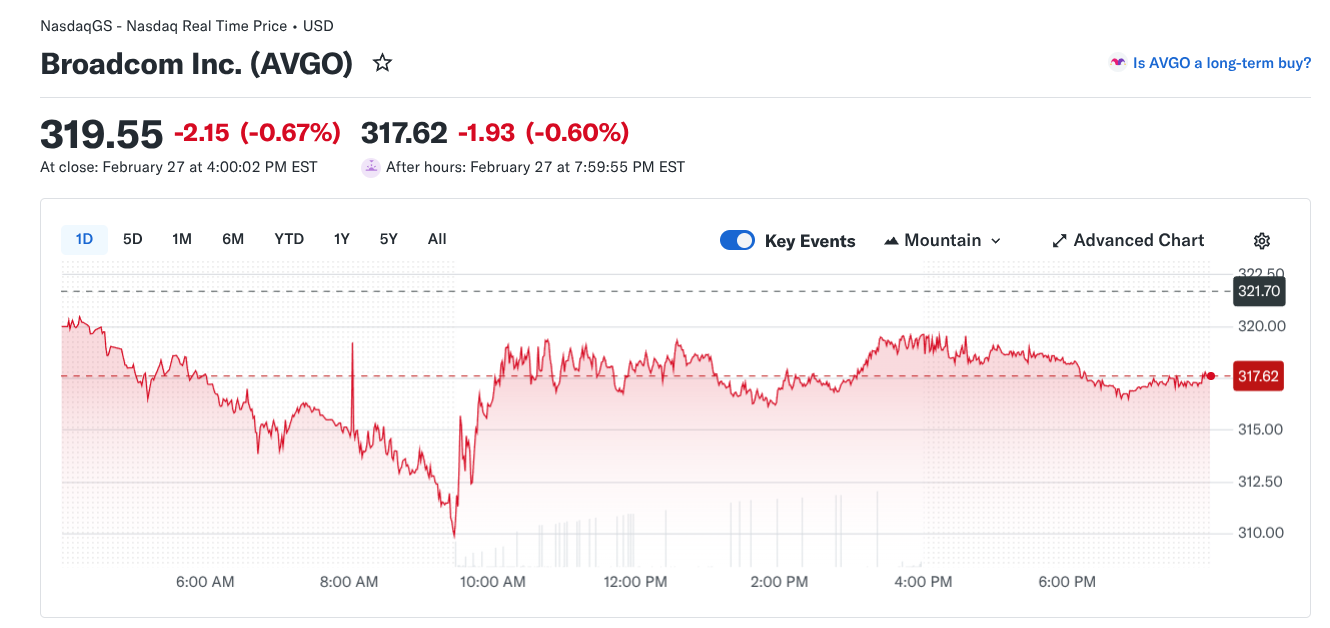
Task: Open the "Is AVGO a long-term buy?" link
Action: (x=1221, y=63)
